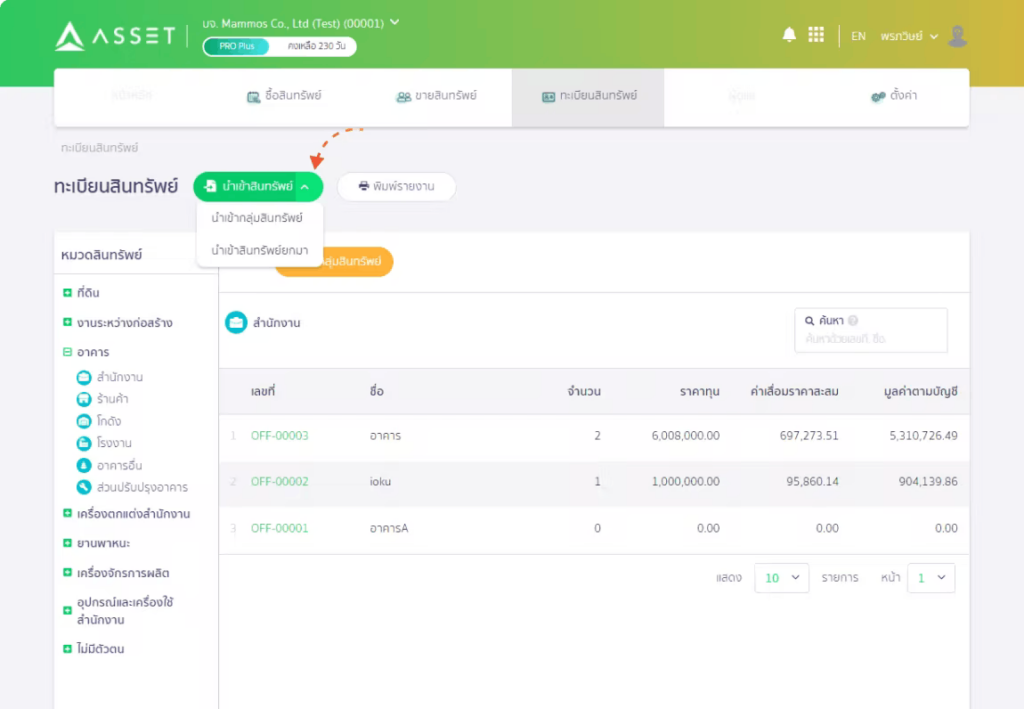Viewport: 1024px width, 709px height.
Task: Click the user avatar icon
Action: 957,36
